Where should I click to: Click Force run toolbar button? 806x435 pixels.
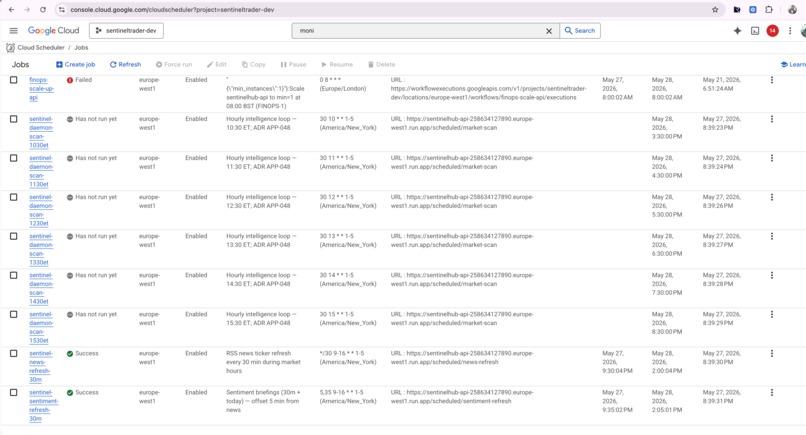[174, 64]
